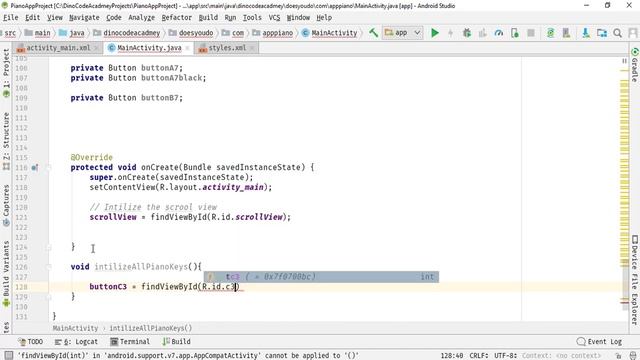The width and height of the screenshot is (640, 360).
Task: Click the Search Everywhere magnifier icon
Action: 618,33
